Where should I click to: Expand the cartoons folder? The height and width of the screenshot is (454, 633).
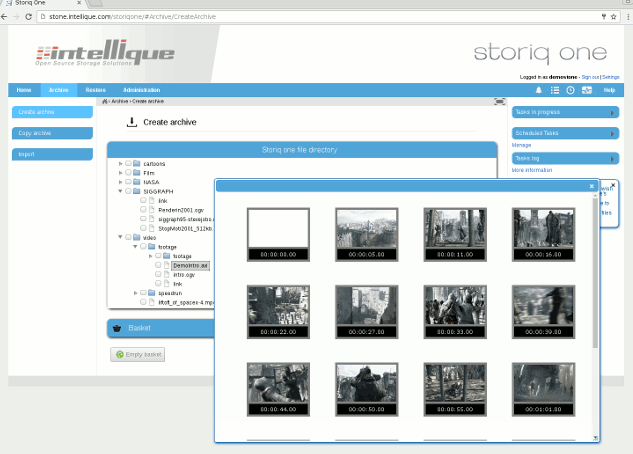[x=120, y=163]
